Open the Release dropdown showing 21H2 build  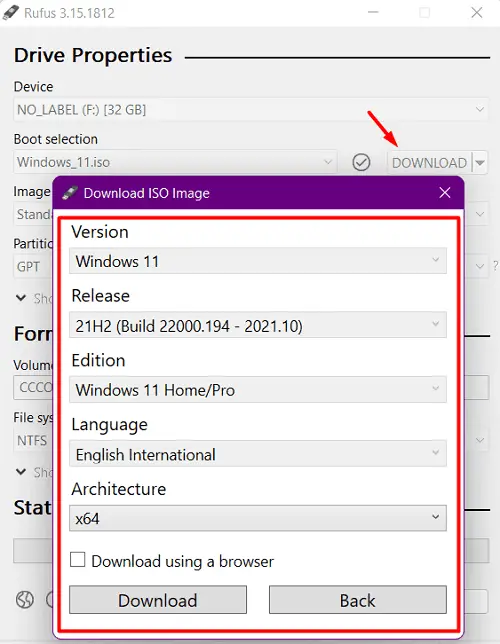(x=258, y=325)
